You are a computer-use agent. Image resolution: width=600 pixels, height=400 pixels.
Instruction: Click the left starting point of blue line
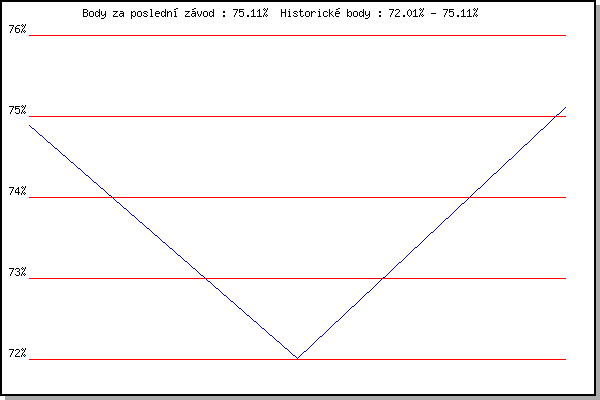coord(31,124)
